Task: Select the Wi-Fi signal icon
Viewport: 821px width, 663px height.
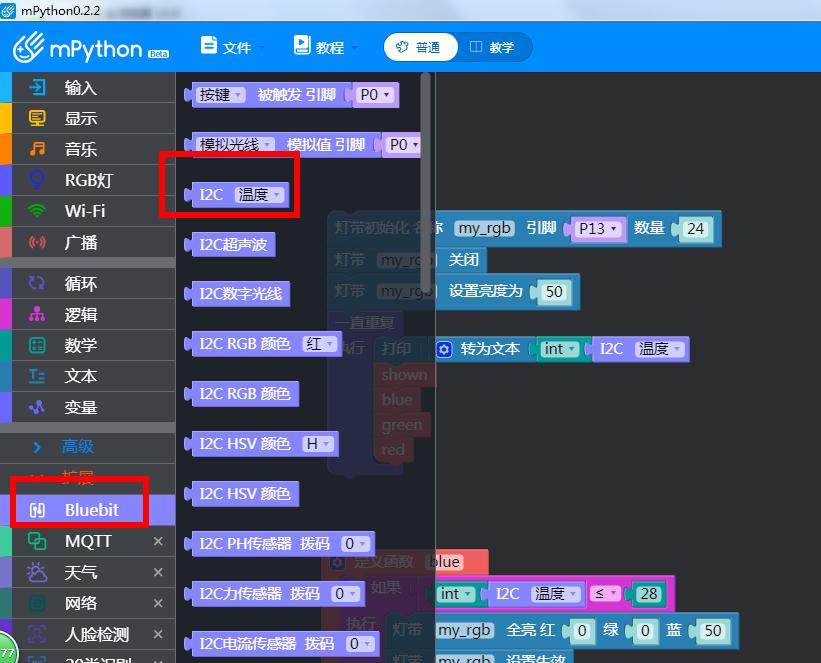Action: point(37,211)
